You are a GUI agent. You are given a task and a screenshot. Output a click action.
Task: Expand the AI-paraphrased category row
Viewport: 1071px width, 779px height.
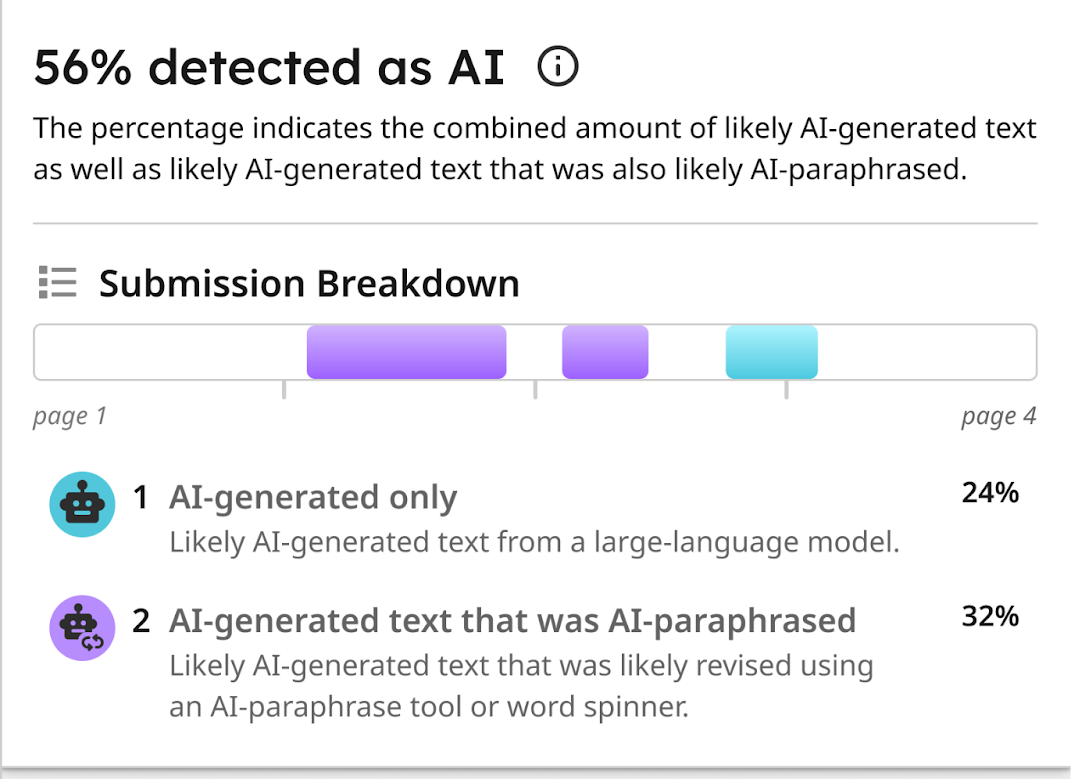tap(513, 620)
